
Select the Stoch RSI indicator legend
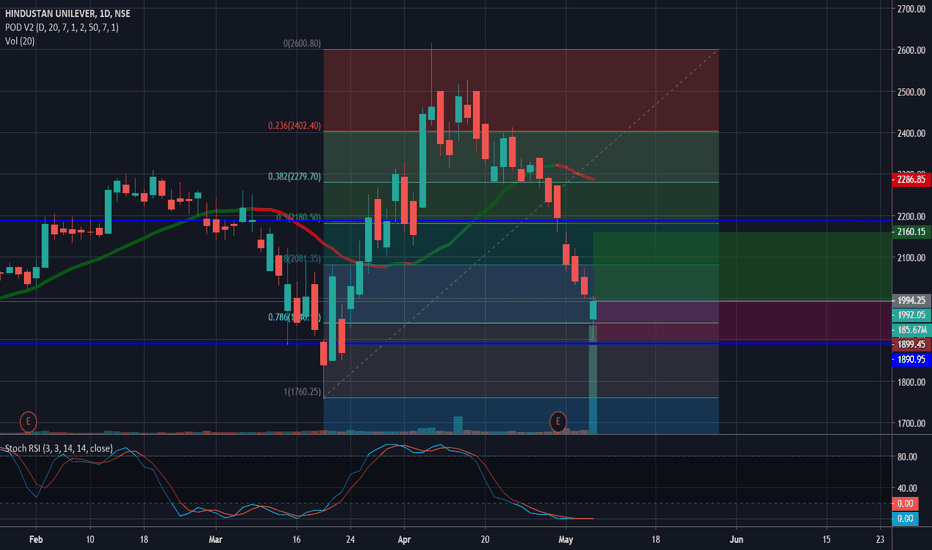(x=59, y=448)
